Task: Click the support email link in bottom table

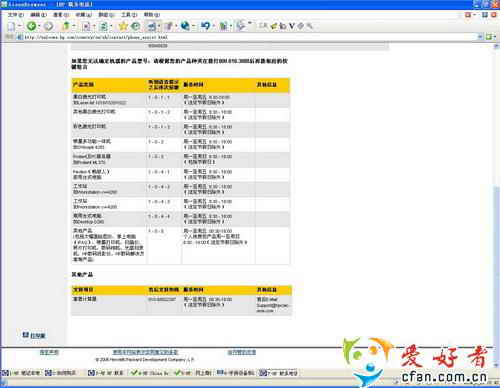Action: pos(273,308)
